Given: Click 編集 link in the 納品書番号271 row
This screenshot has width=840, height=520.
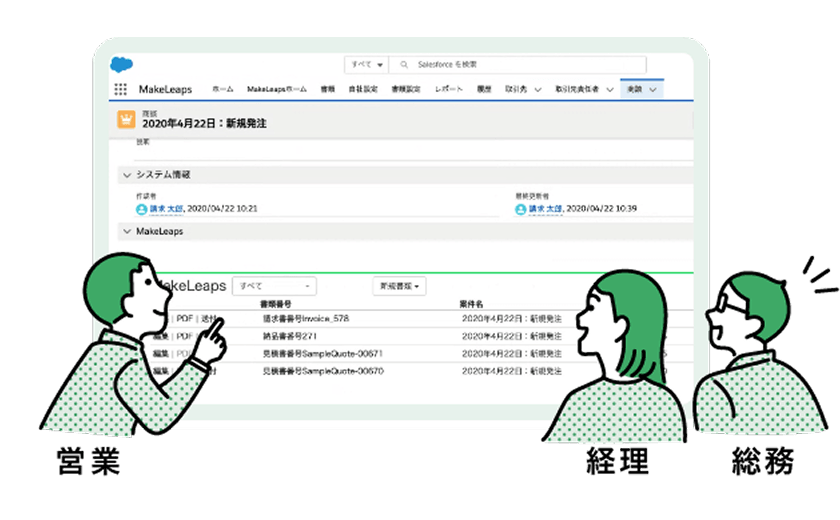Looking at the screenshot, I should [161, 336].
